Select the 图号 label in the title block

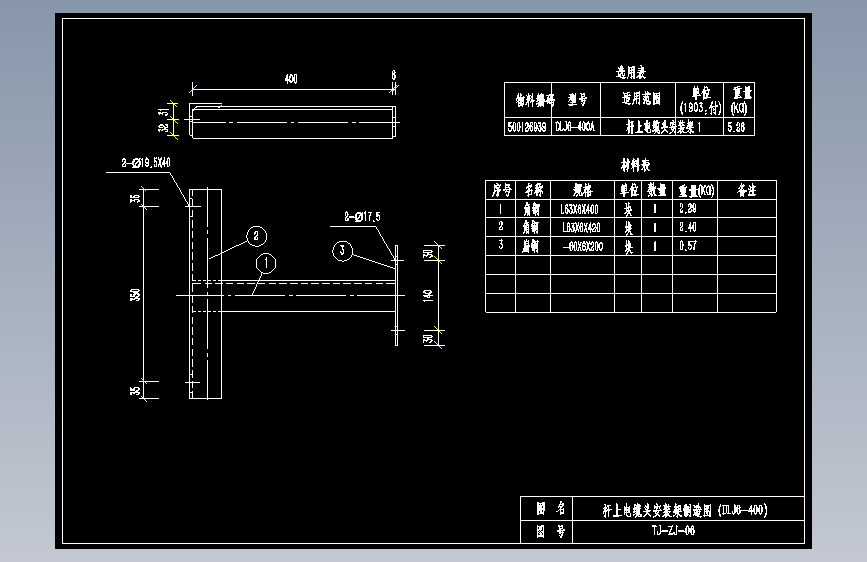pos(550,532)
